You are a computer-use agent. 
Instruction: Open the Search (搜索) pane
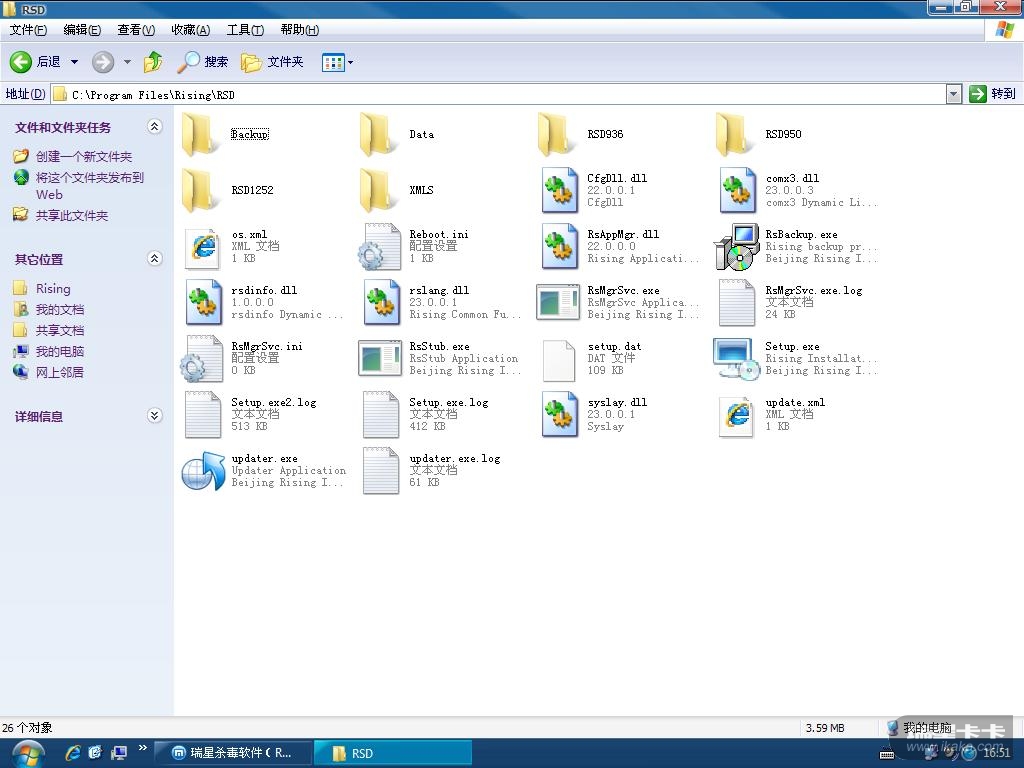(x=203, y=62)
